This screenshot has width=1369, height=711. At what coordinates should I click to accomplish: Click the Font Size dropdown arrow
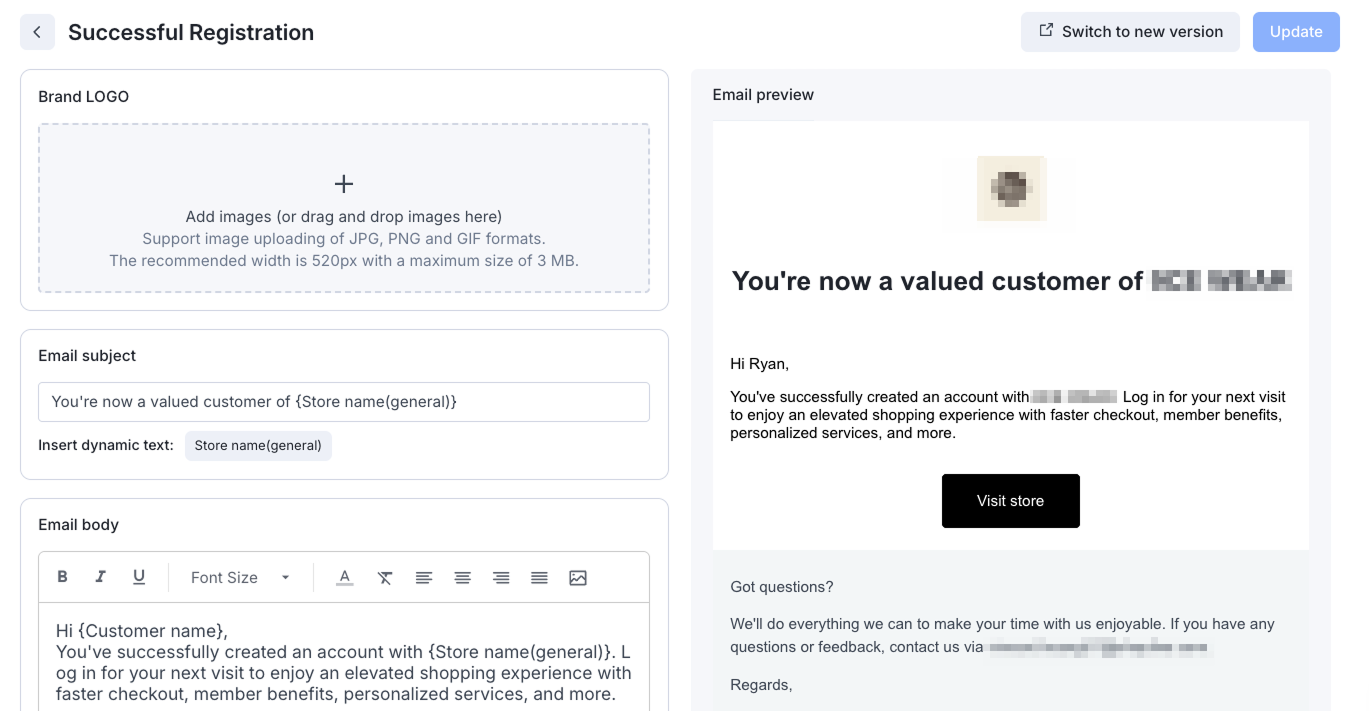click(x=285, y=577)
